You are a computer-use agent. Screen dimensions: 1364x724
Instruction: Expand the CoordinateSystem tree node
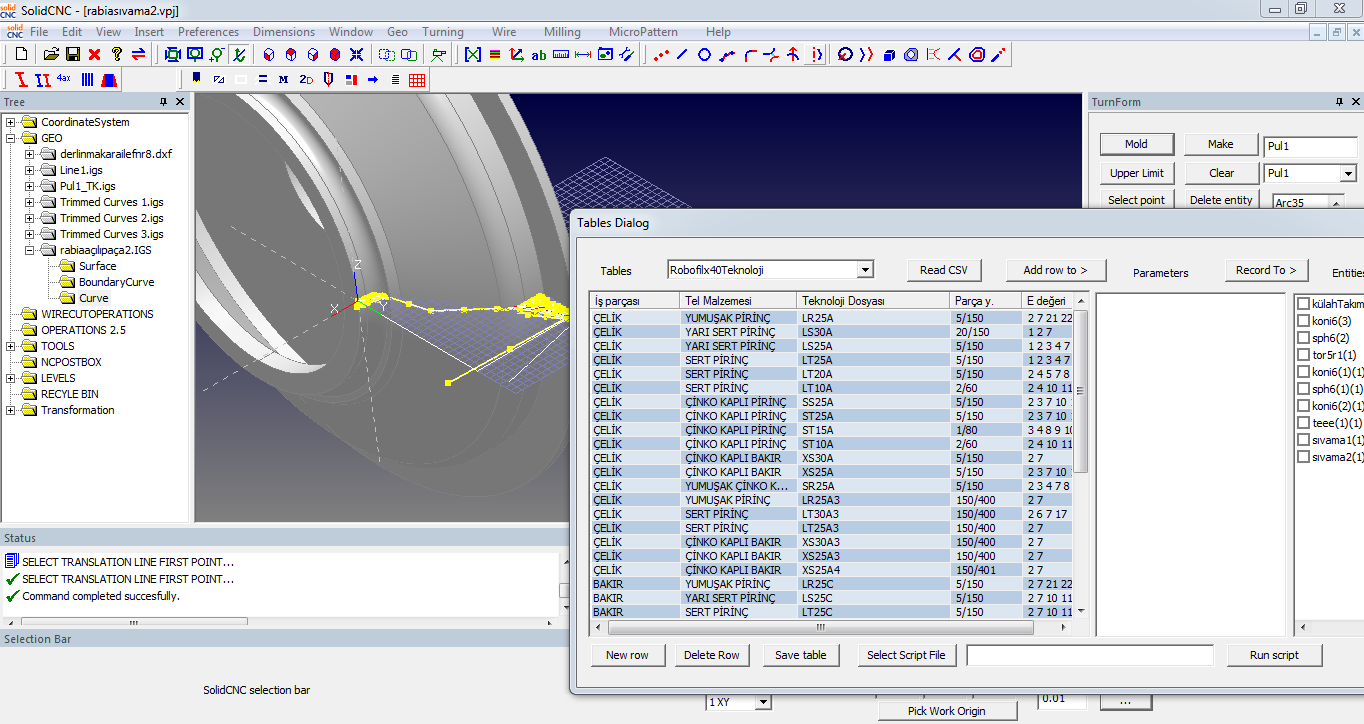(11, 122)
